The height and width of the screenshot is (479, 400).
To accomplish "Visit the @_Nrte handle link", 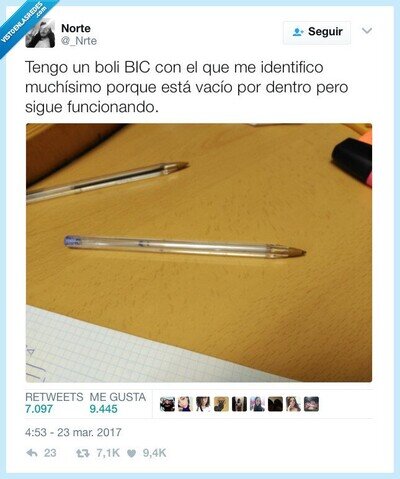I will [x=79, y=41].
